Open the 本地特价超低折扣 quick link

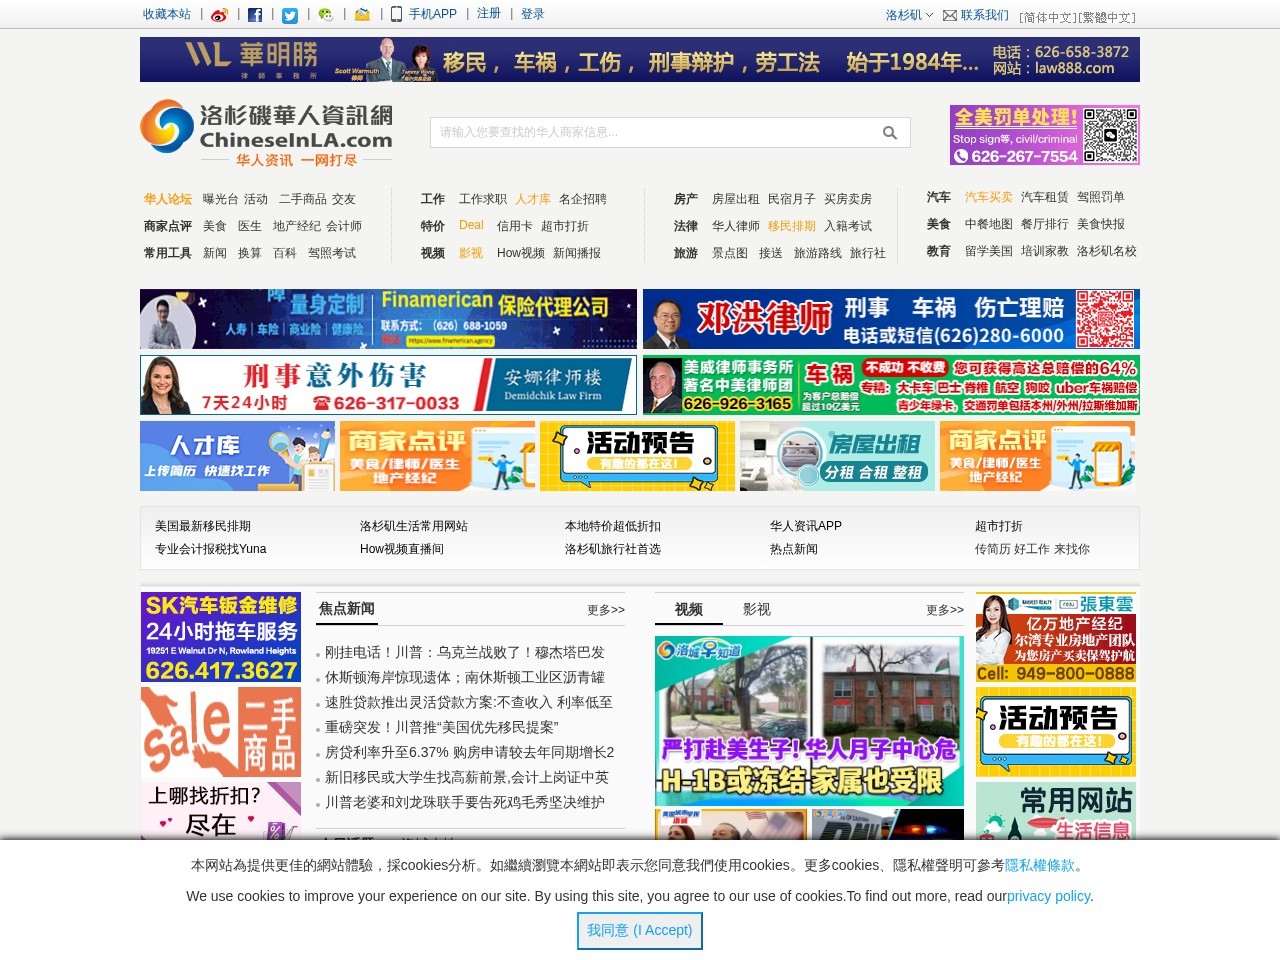(x=613, y=526)
